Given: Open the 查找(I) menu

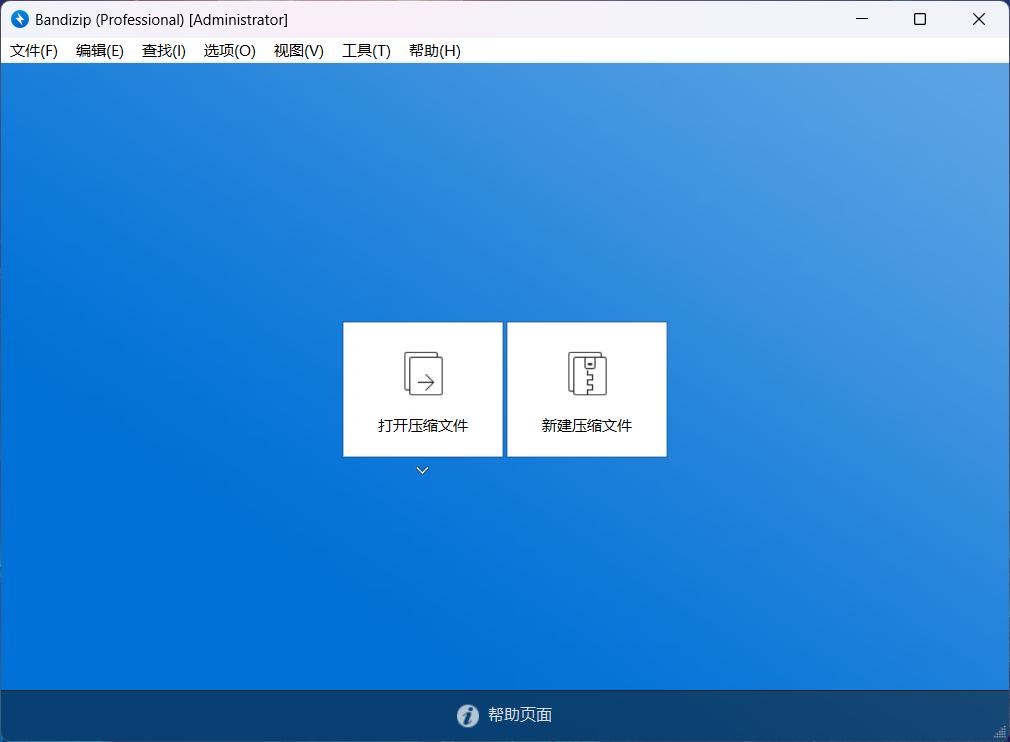Looking at the screenshot, I should 163,50.
